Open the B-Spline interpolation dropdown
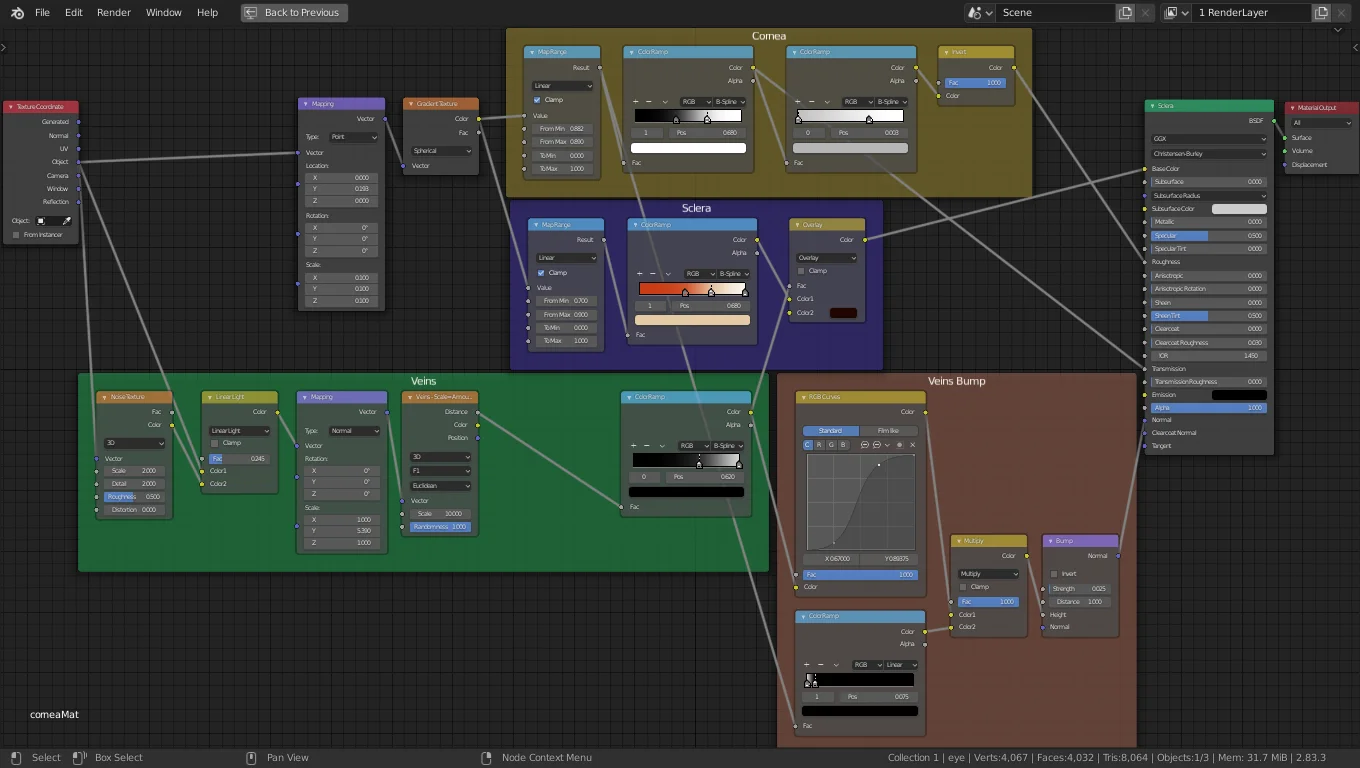Image resolution: width=1360 pixels, height=768 pixels. (x=730, y=101)
